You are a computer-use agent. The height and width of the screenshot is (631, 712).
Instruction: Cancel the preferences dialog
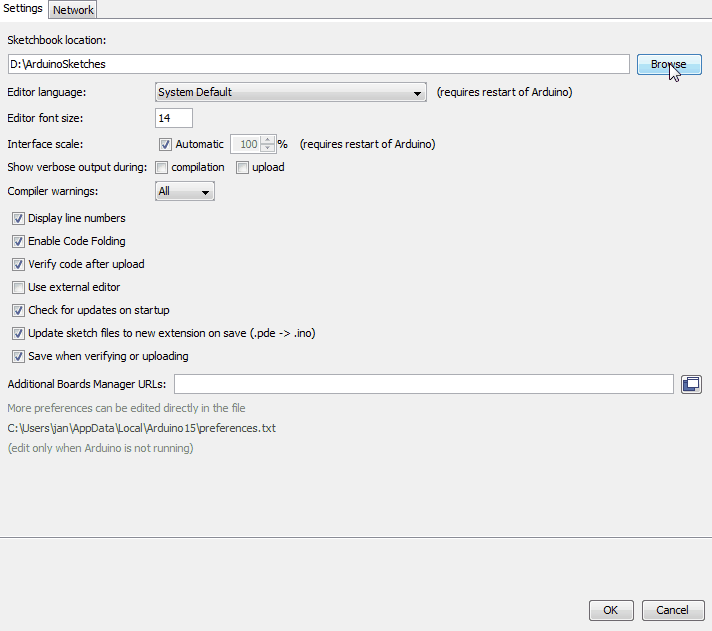tap(672, 610)
